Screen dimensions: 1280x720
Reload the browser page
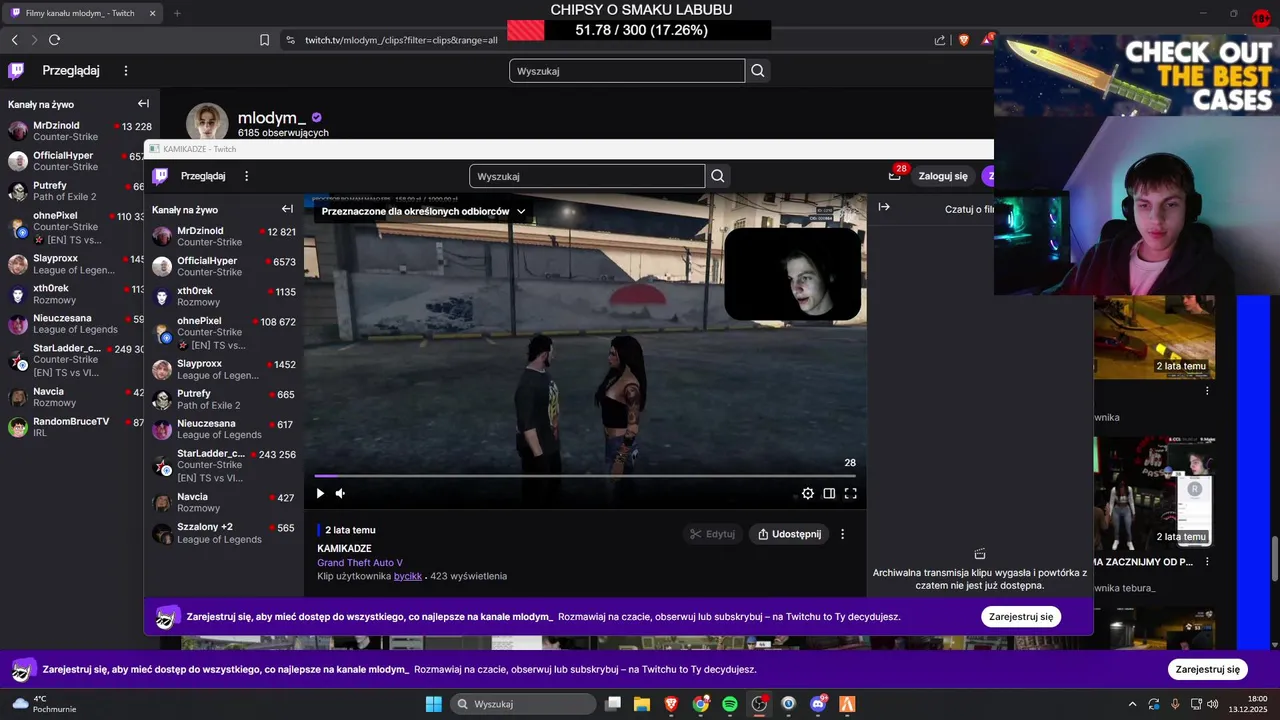(x=54, y=40)
